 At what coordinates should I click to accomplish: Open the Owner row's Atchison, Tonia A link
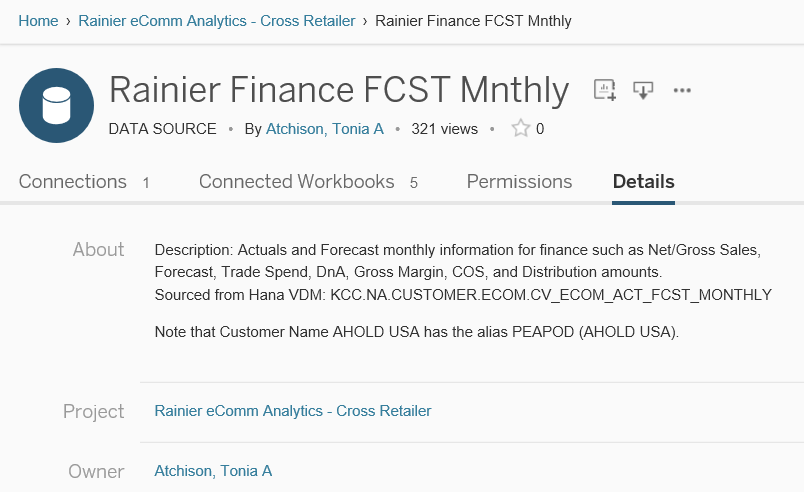(x=213, y=471)
